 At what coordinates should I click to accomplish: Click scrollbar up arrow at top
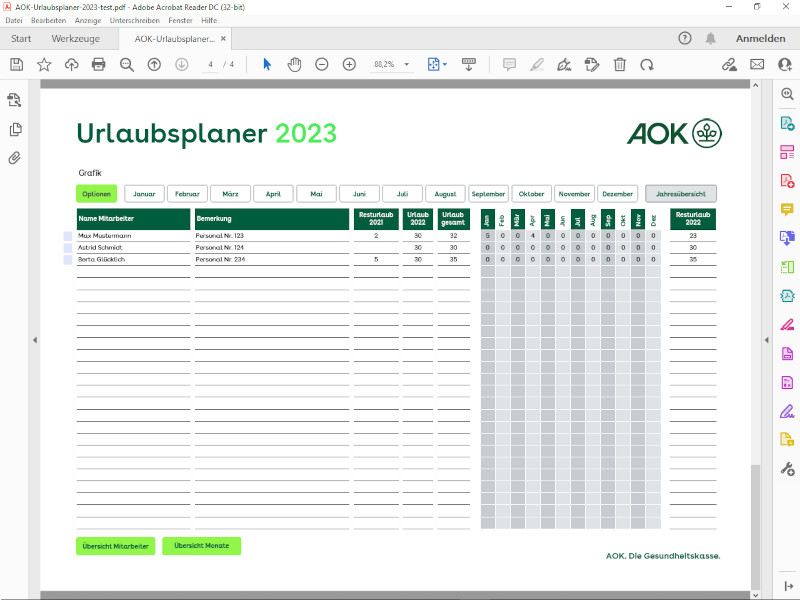click(x=756, y=85)
